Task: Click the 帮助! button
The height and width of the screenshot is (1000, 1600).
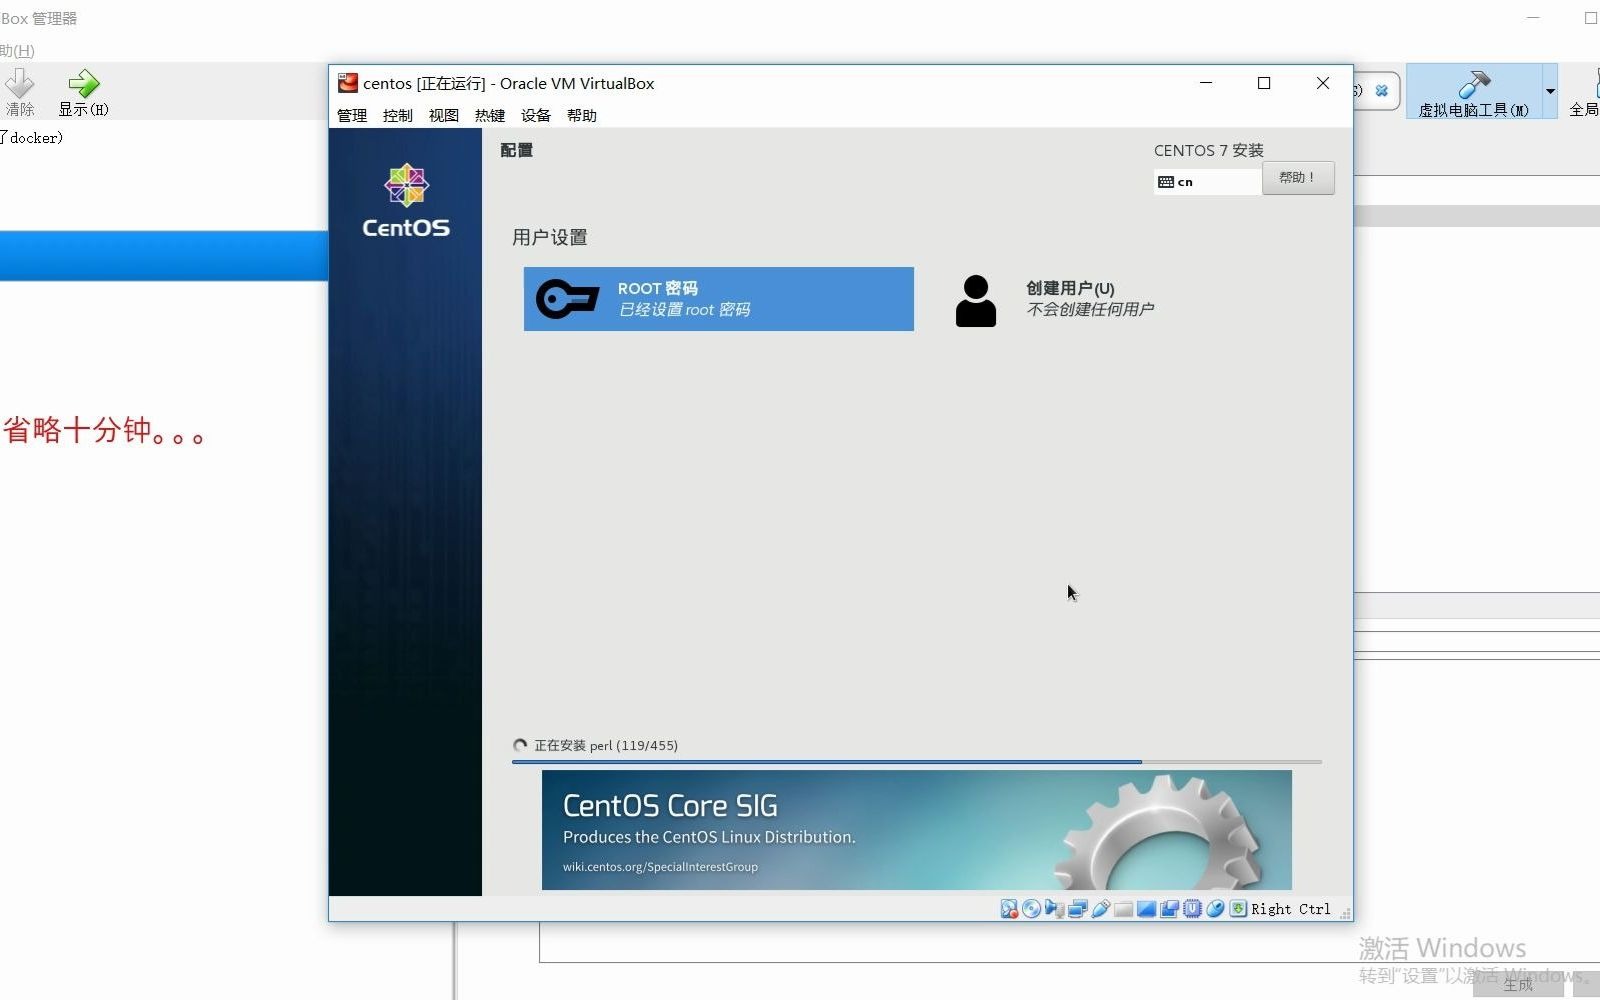Action: click(1297, 177)
